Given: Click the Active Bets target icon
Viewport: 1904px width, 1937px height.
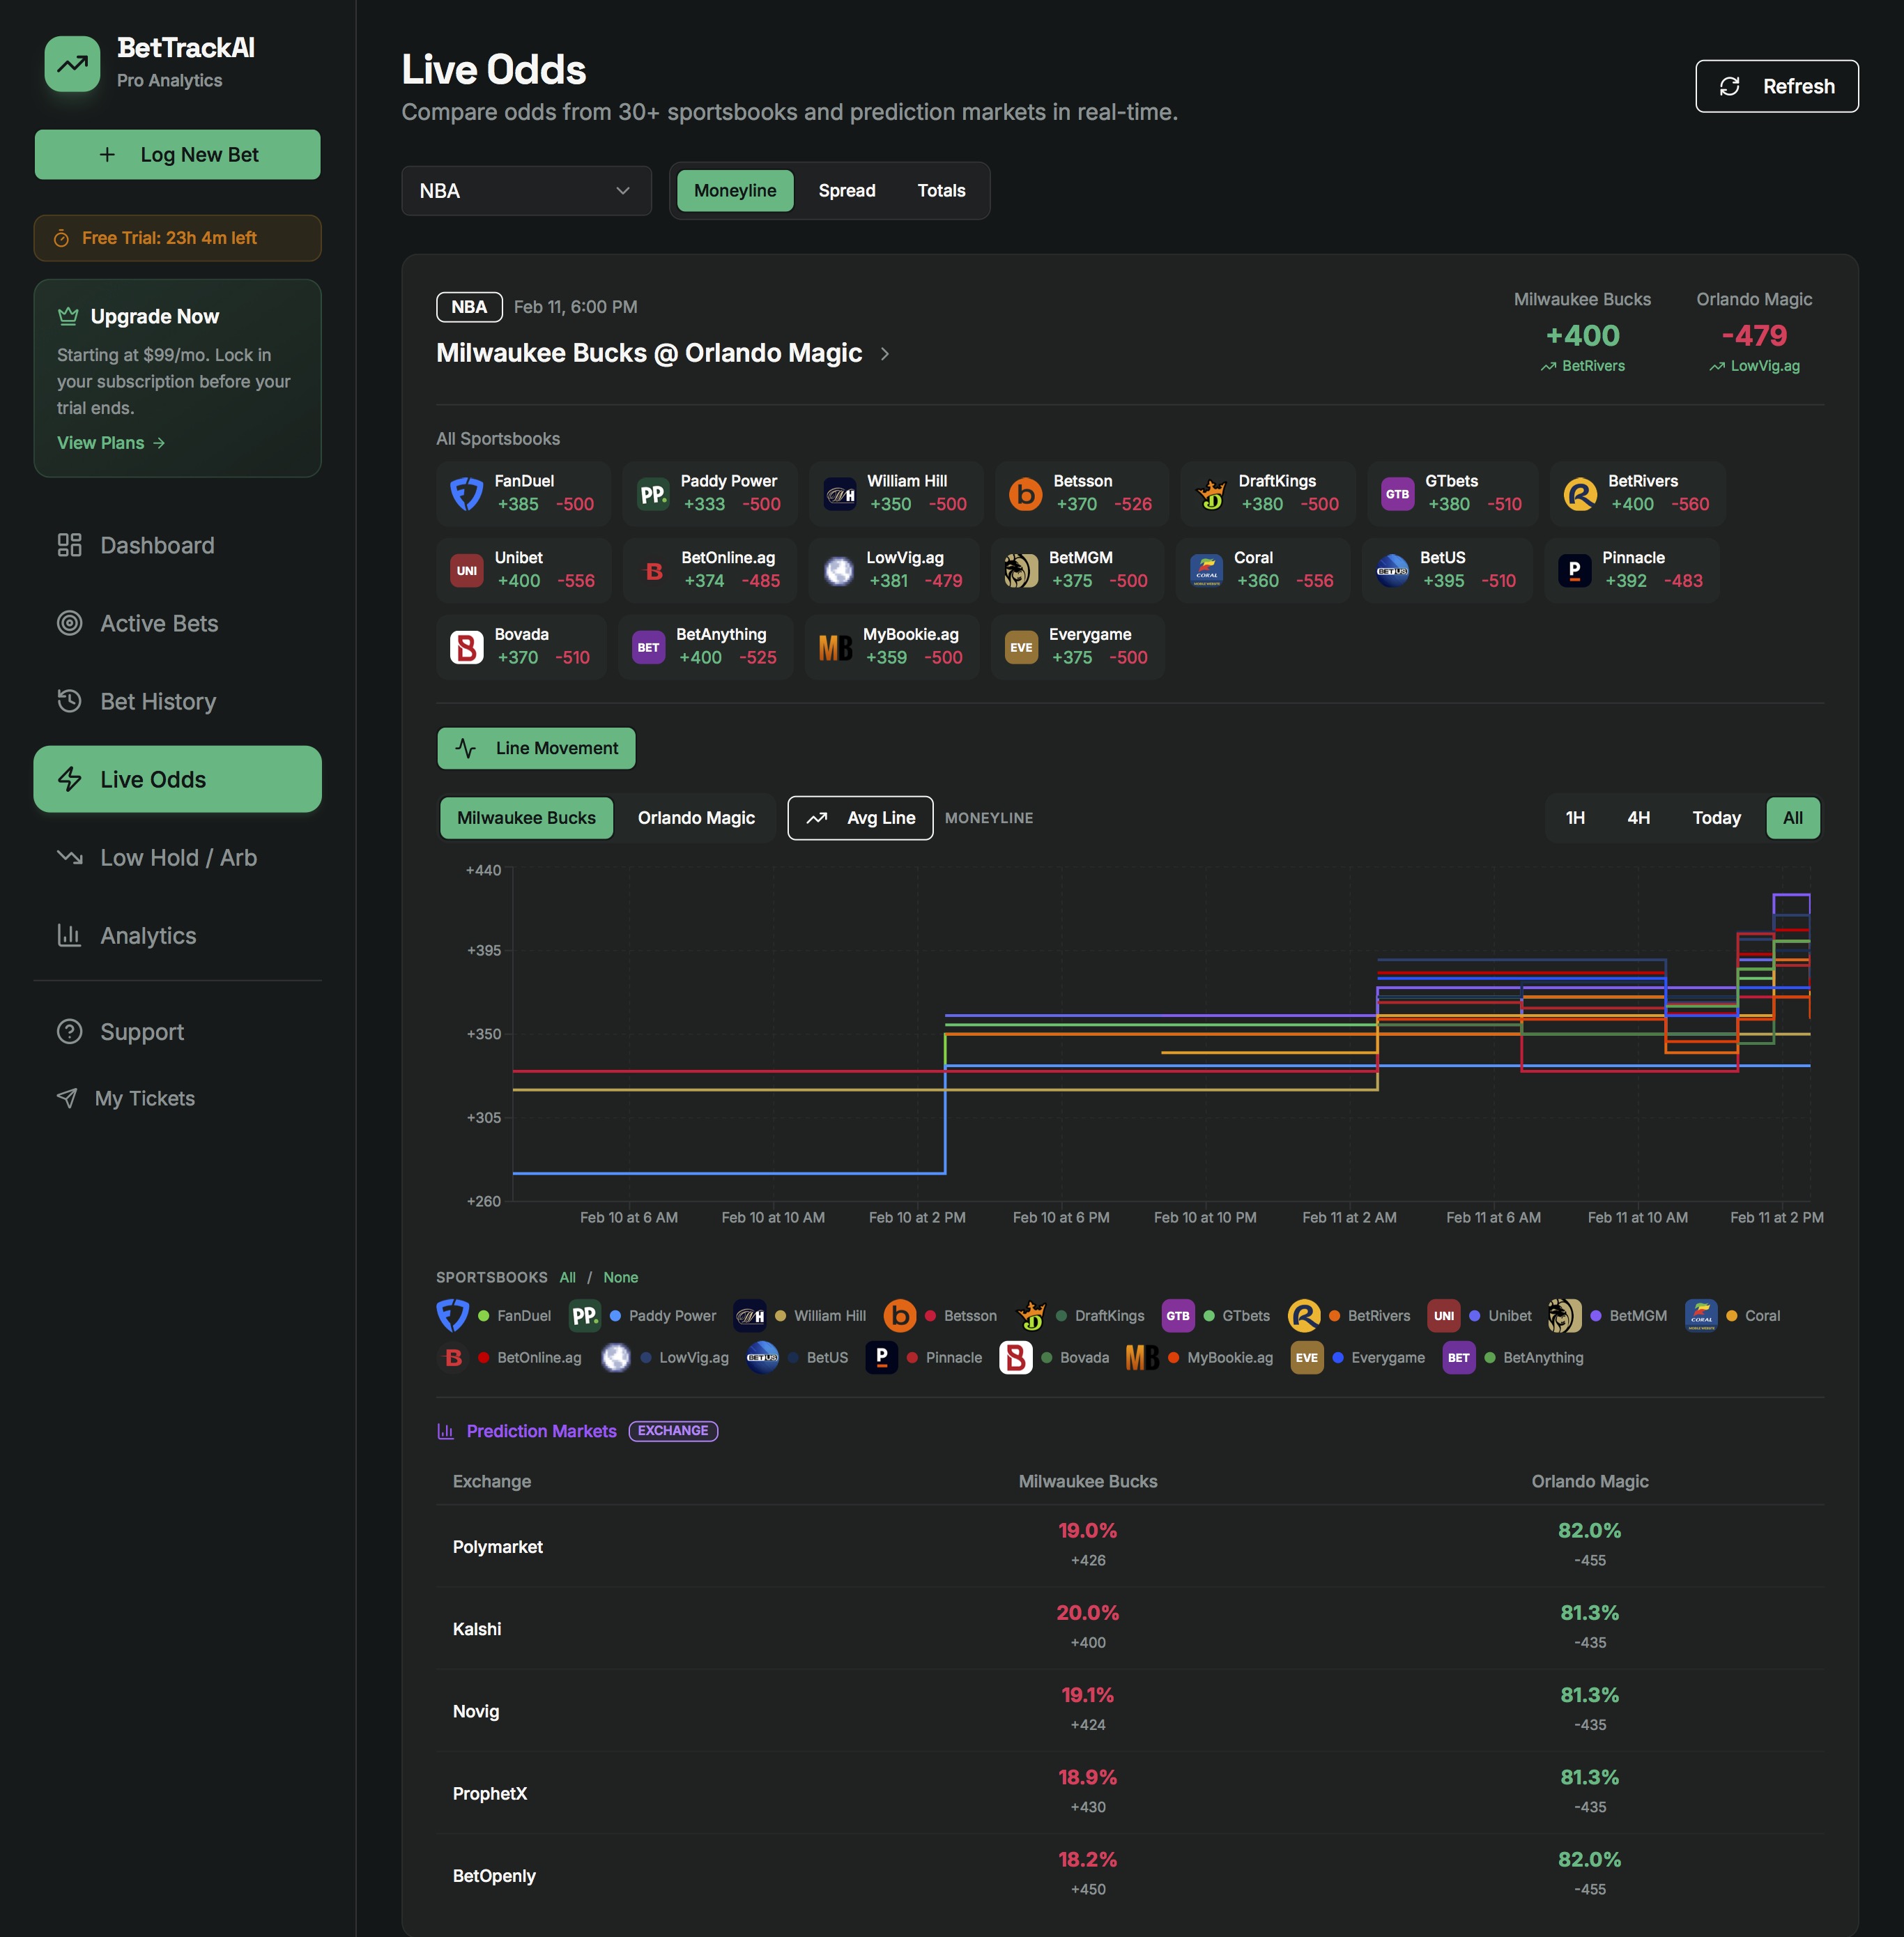Looking at the screenshot, I should coord(69,623).
